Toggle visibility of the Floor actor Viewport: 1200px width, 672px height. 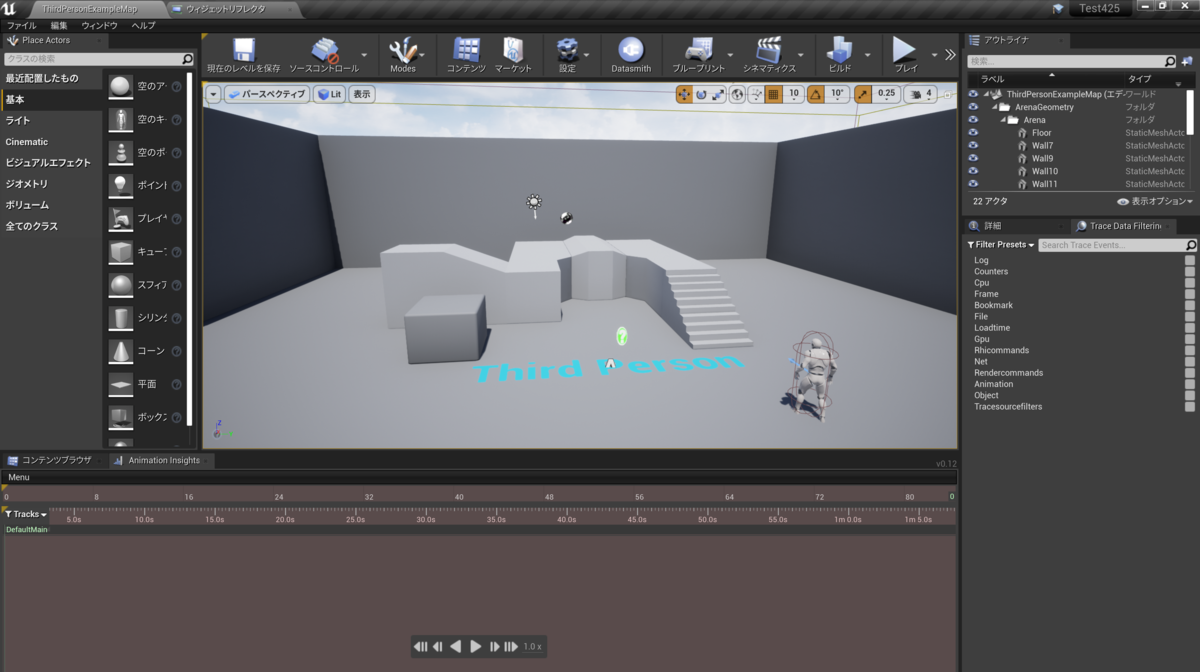pos(974,133)
